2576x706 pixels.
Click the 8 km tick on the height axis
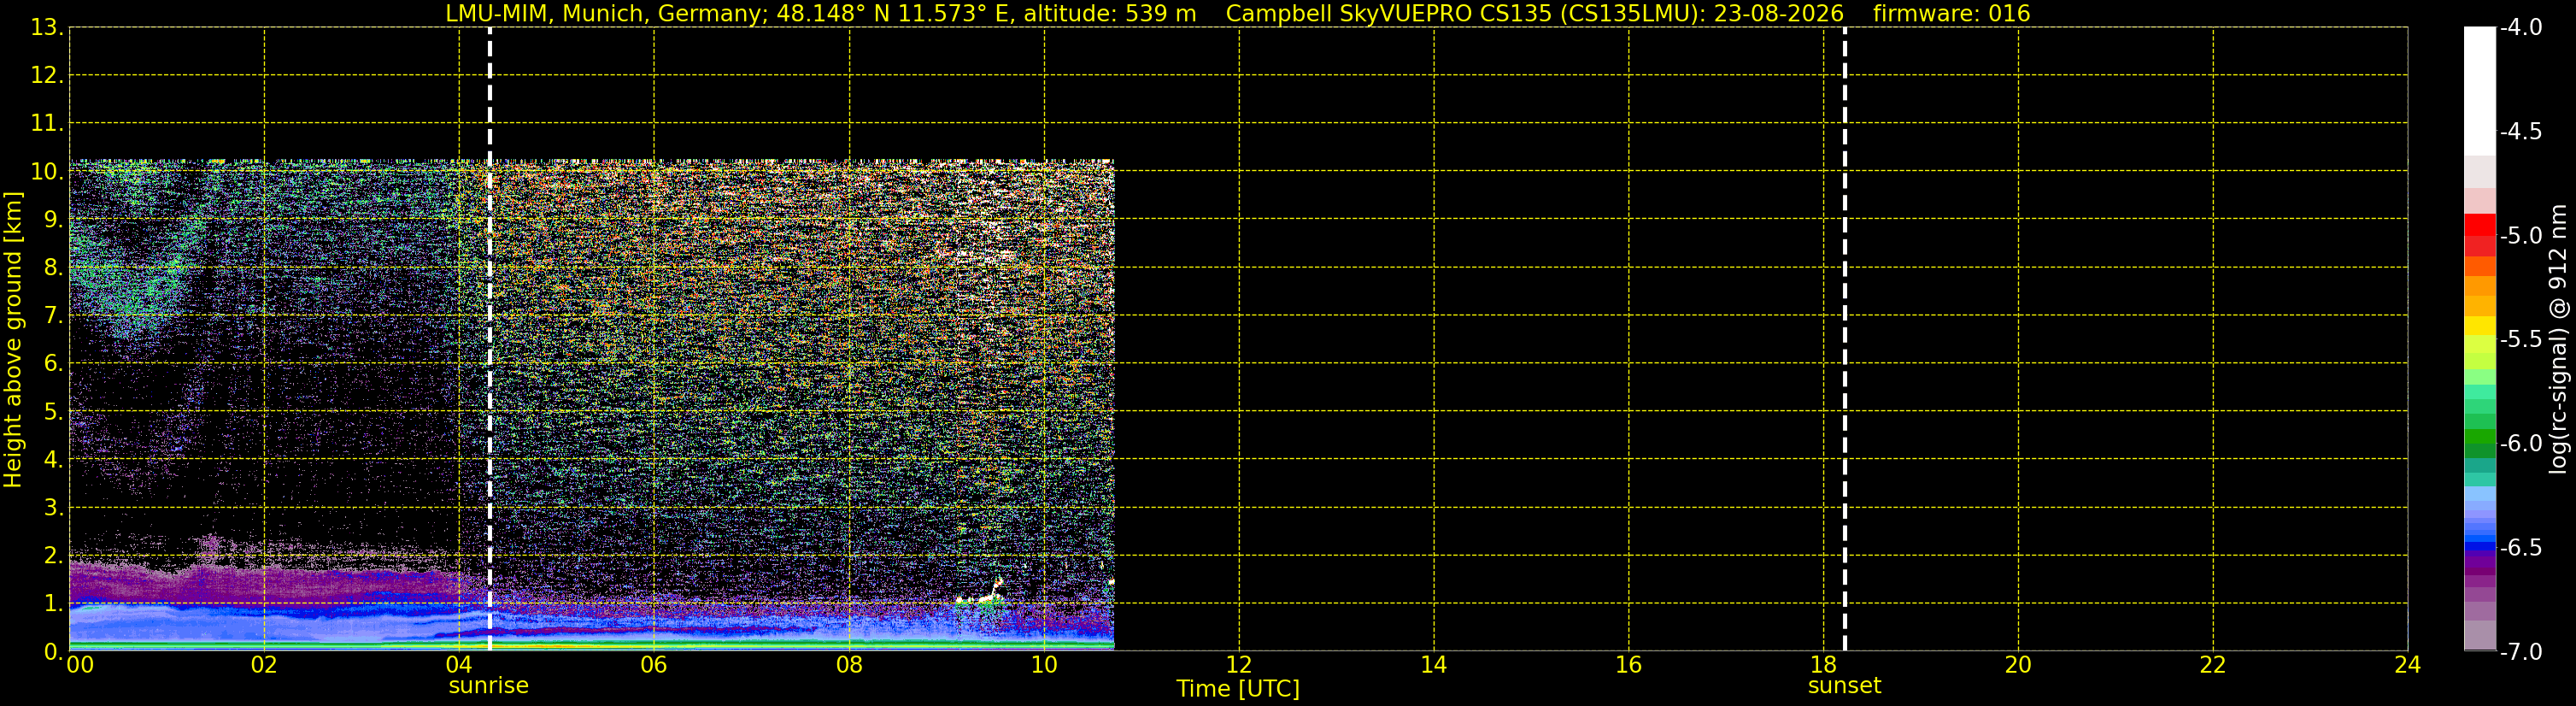coord(52,268)
